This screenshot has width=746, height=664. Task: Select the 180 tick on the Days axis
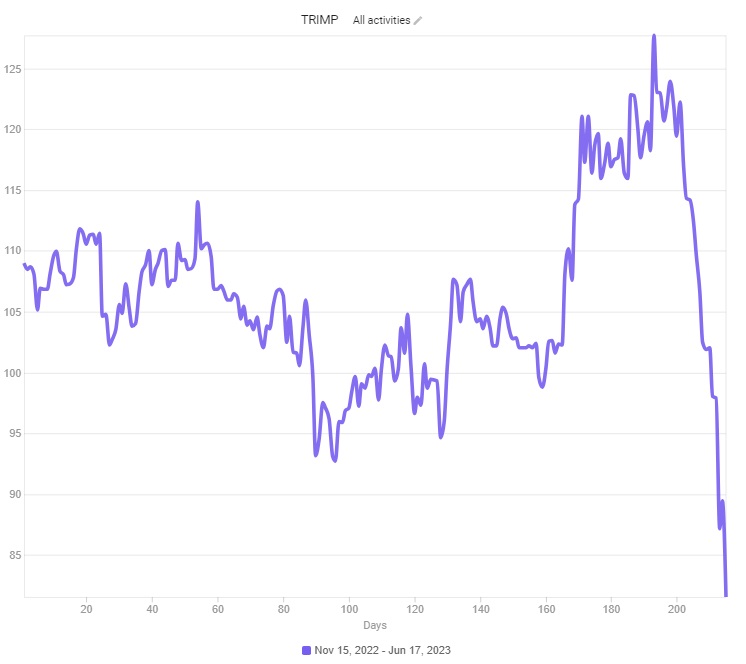click(x=611, y=608)
